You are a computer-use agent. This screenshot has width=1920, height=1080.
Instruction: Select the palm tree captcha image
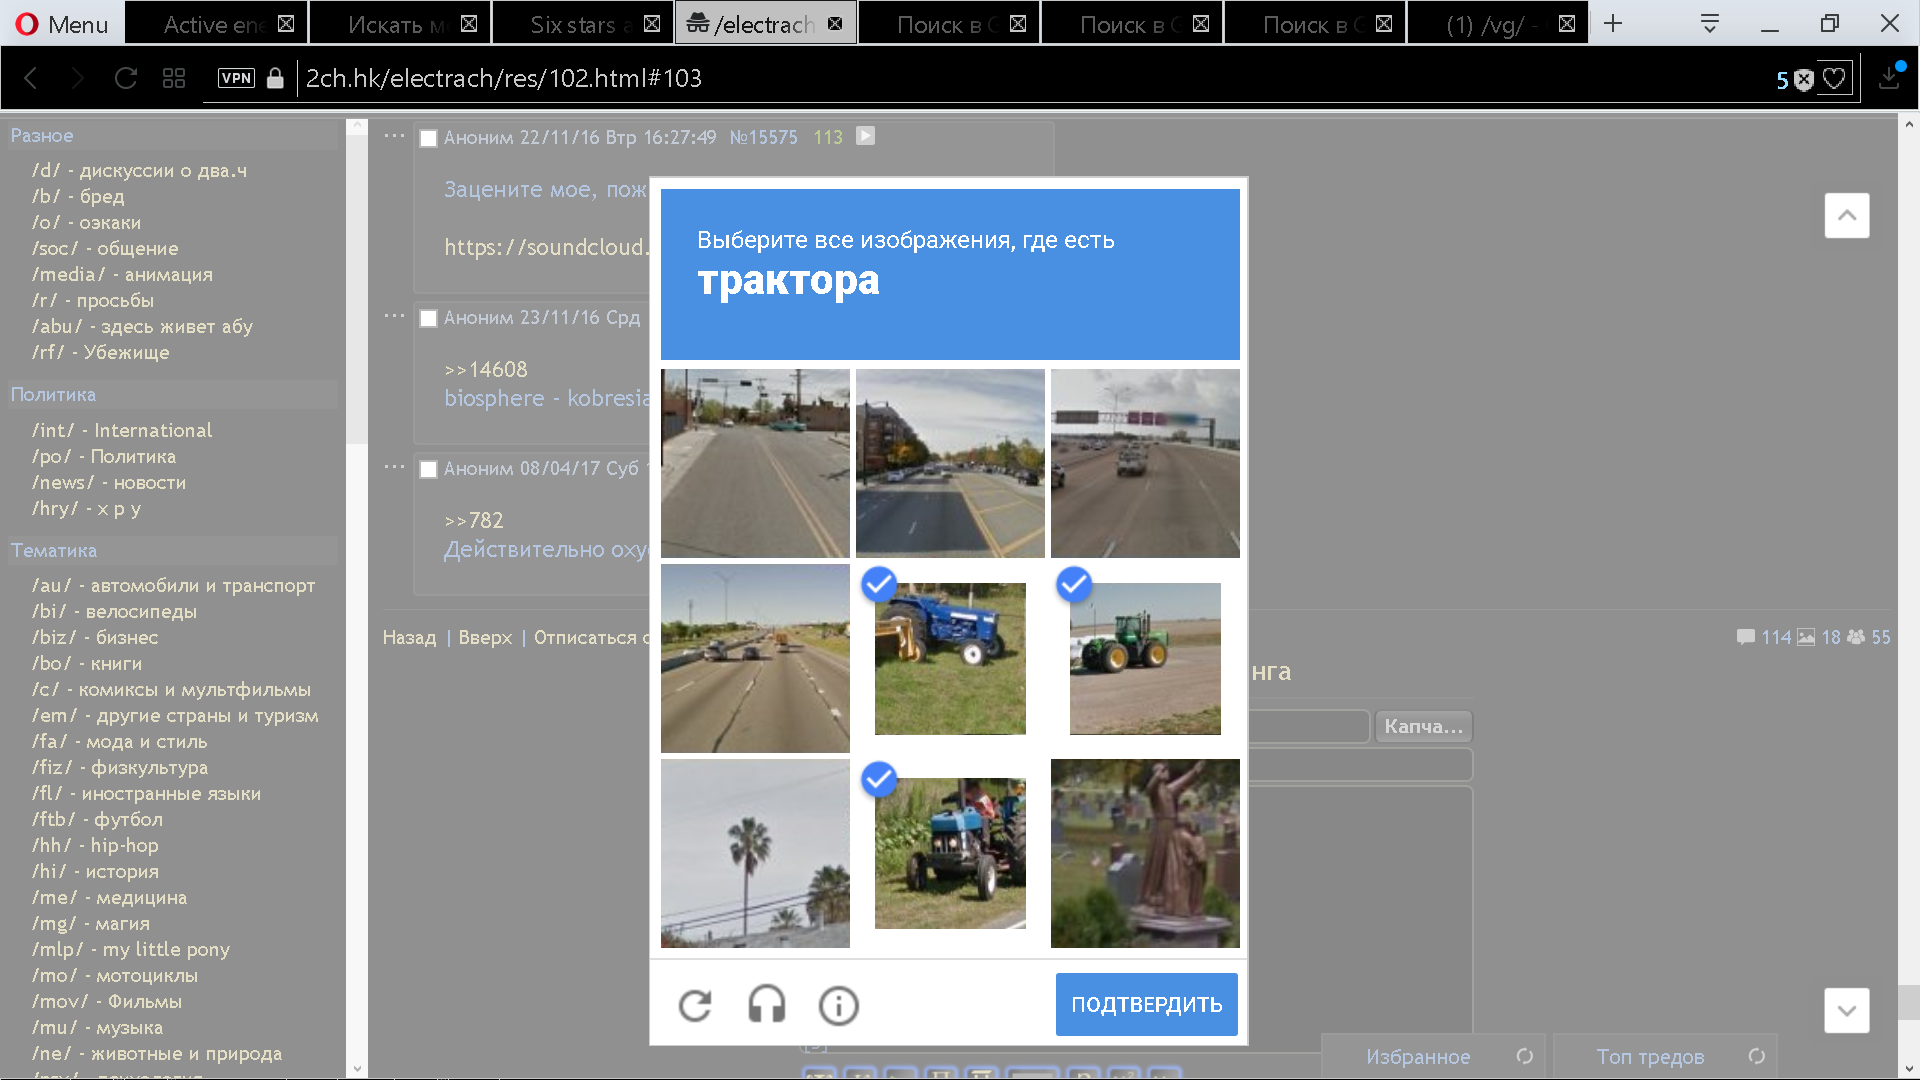(x=755, y=853)
